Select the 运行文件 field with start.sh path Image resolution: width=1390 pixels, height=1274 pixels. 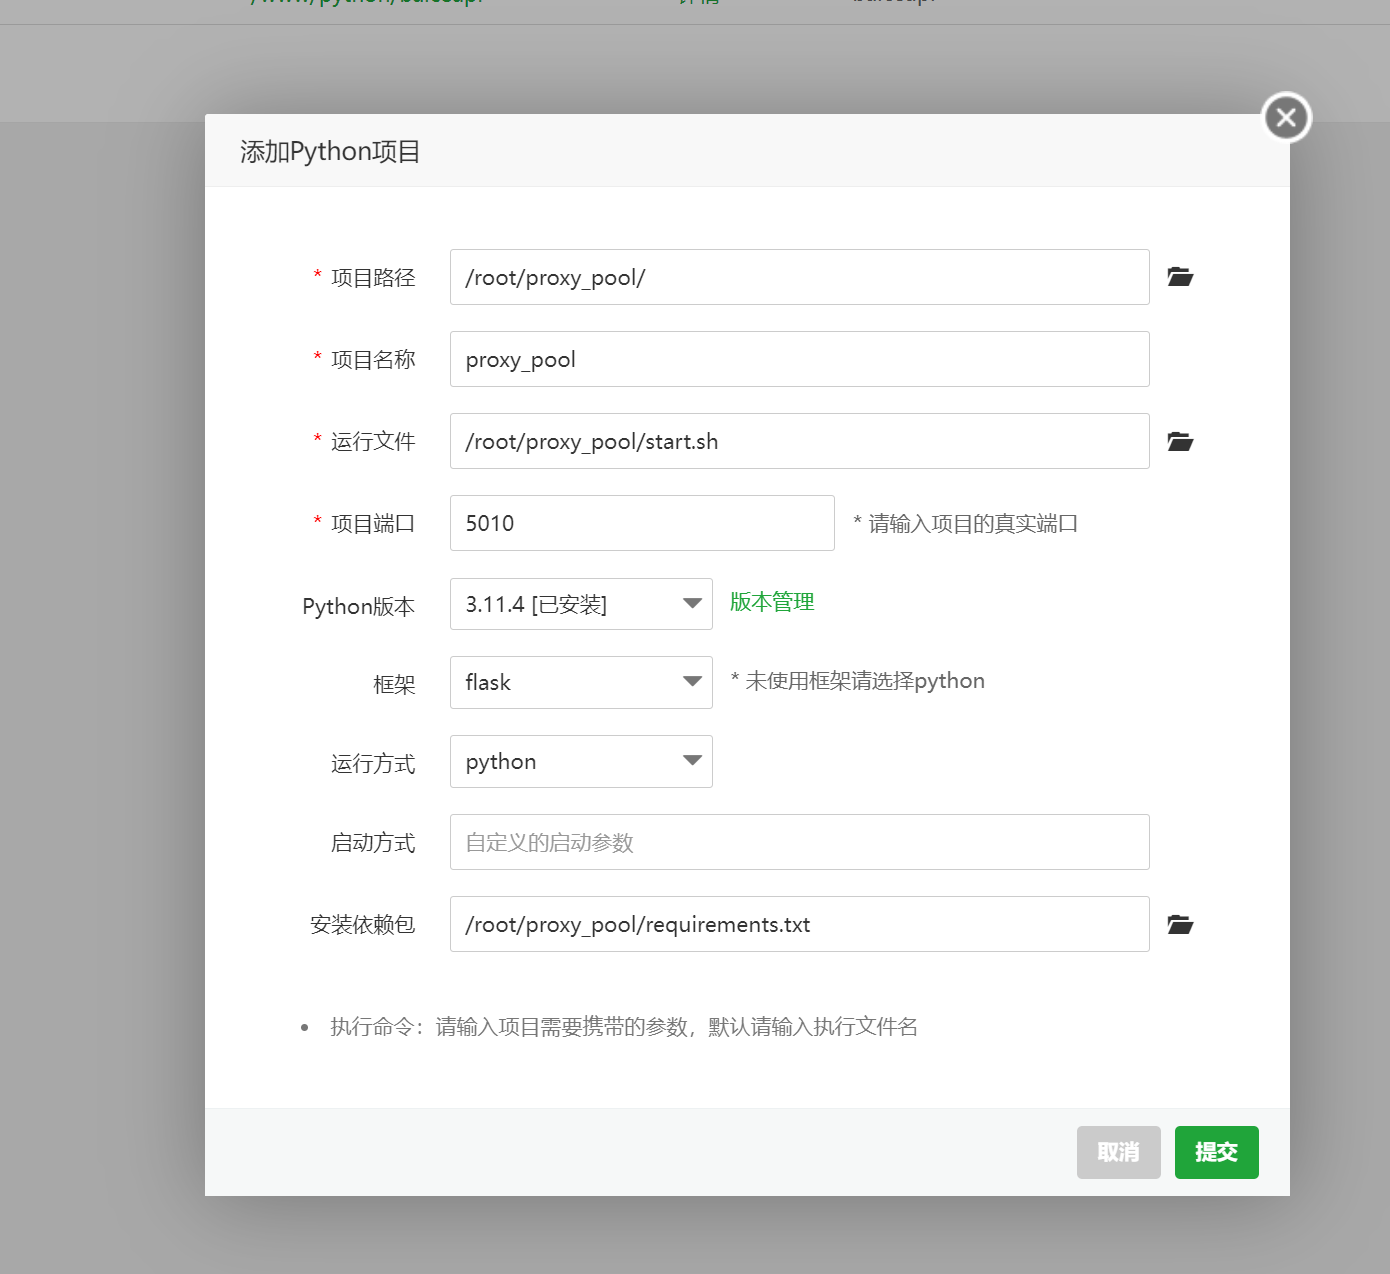799,441
